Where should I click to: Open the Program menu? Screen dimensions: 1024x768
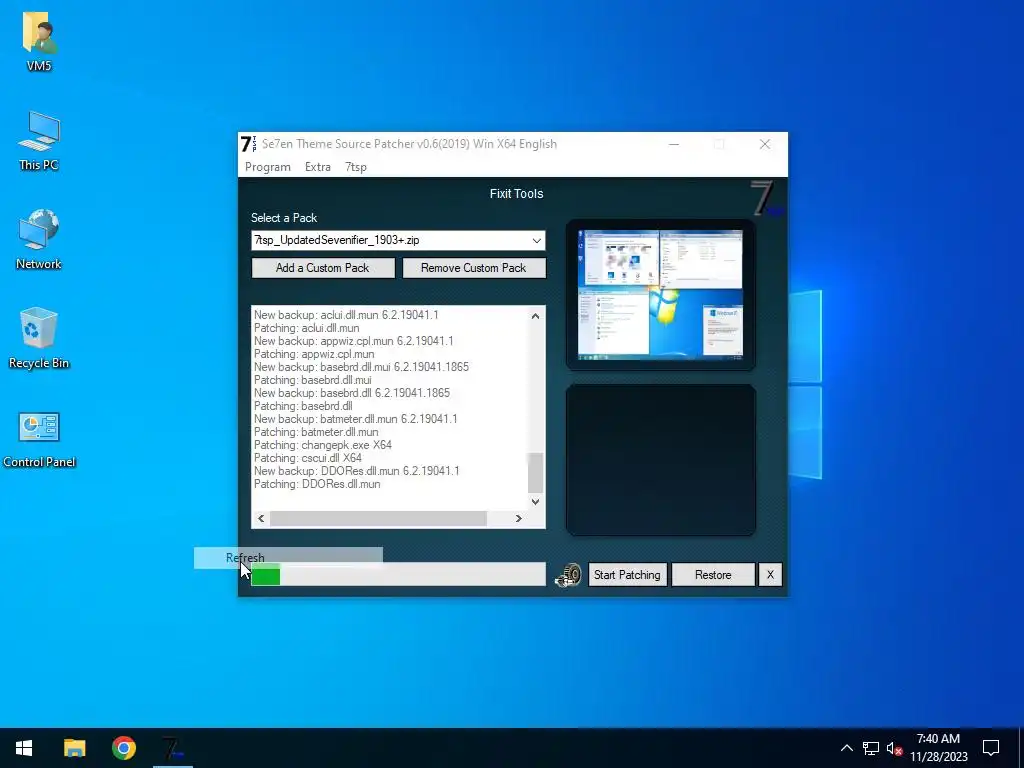[268, 167]
